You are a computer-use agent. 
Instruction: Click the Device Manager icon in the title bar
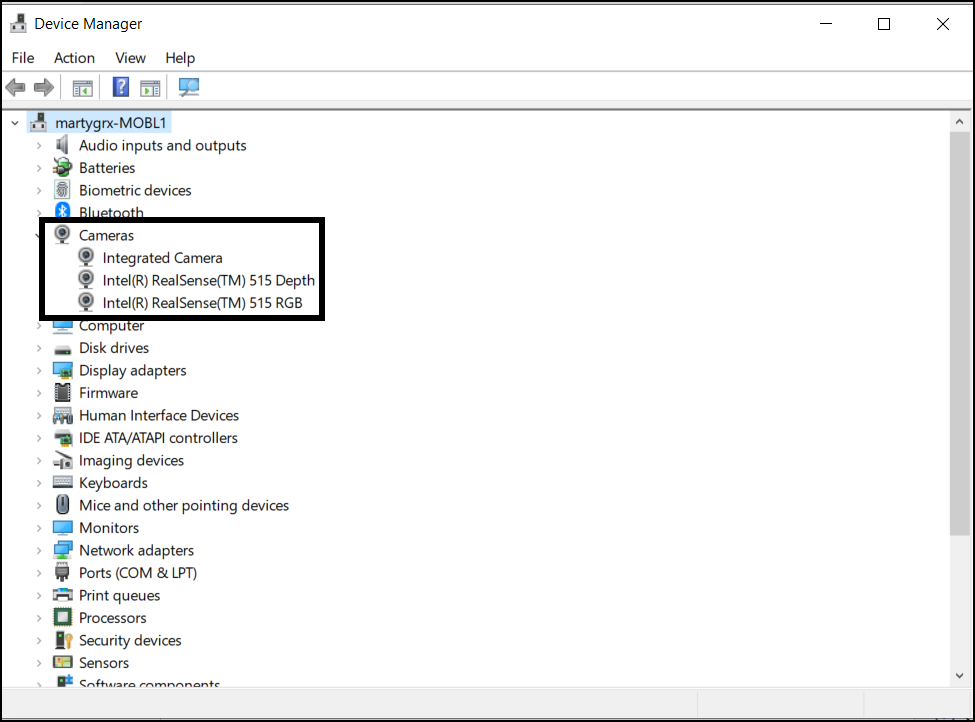18,22
